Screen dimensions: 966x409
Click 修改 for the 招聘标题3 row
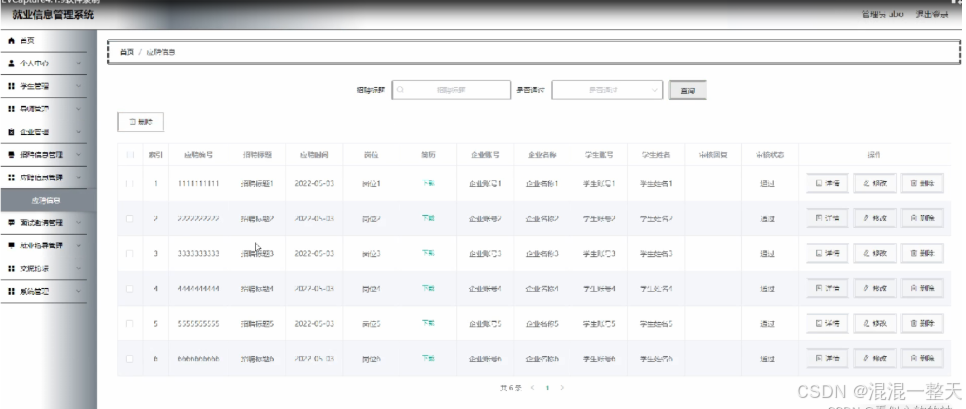875,253
